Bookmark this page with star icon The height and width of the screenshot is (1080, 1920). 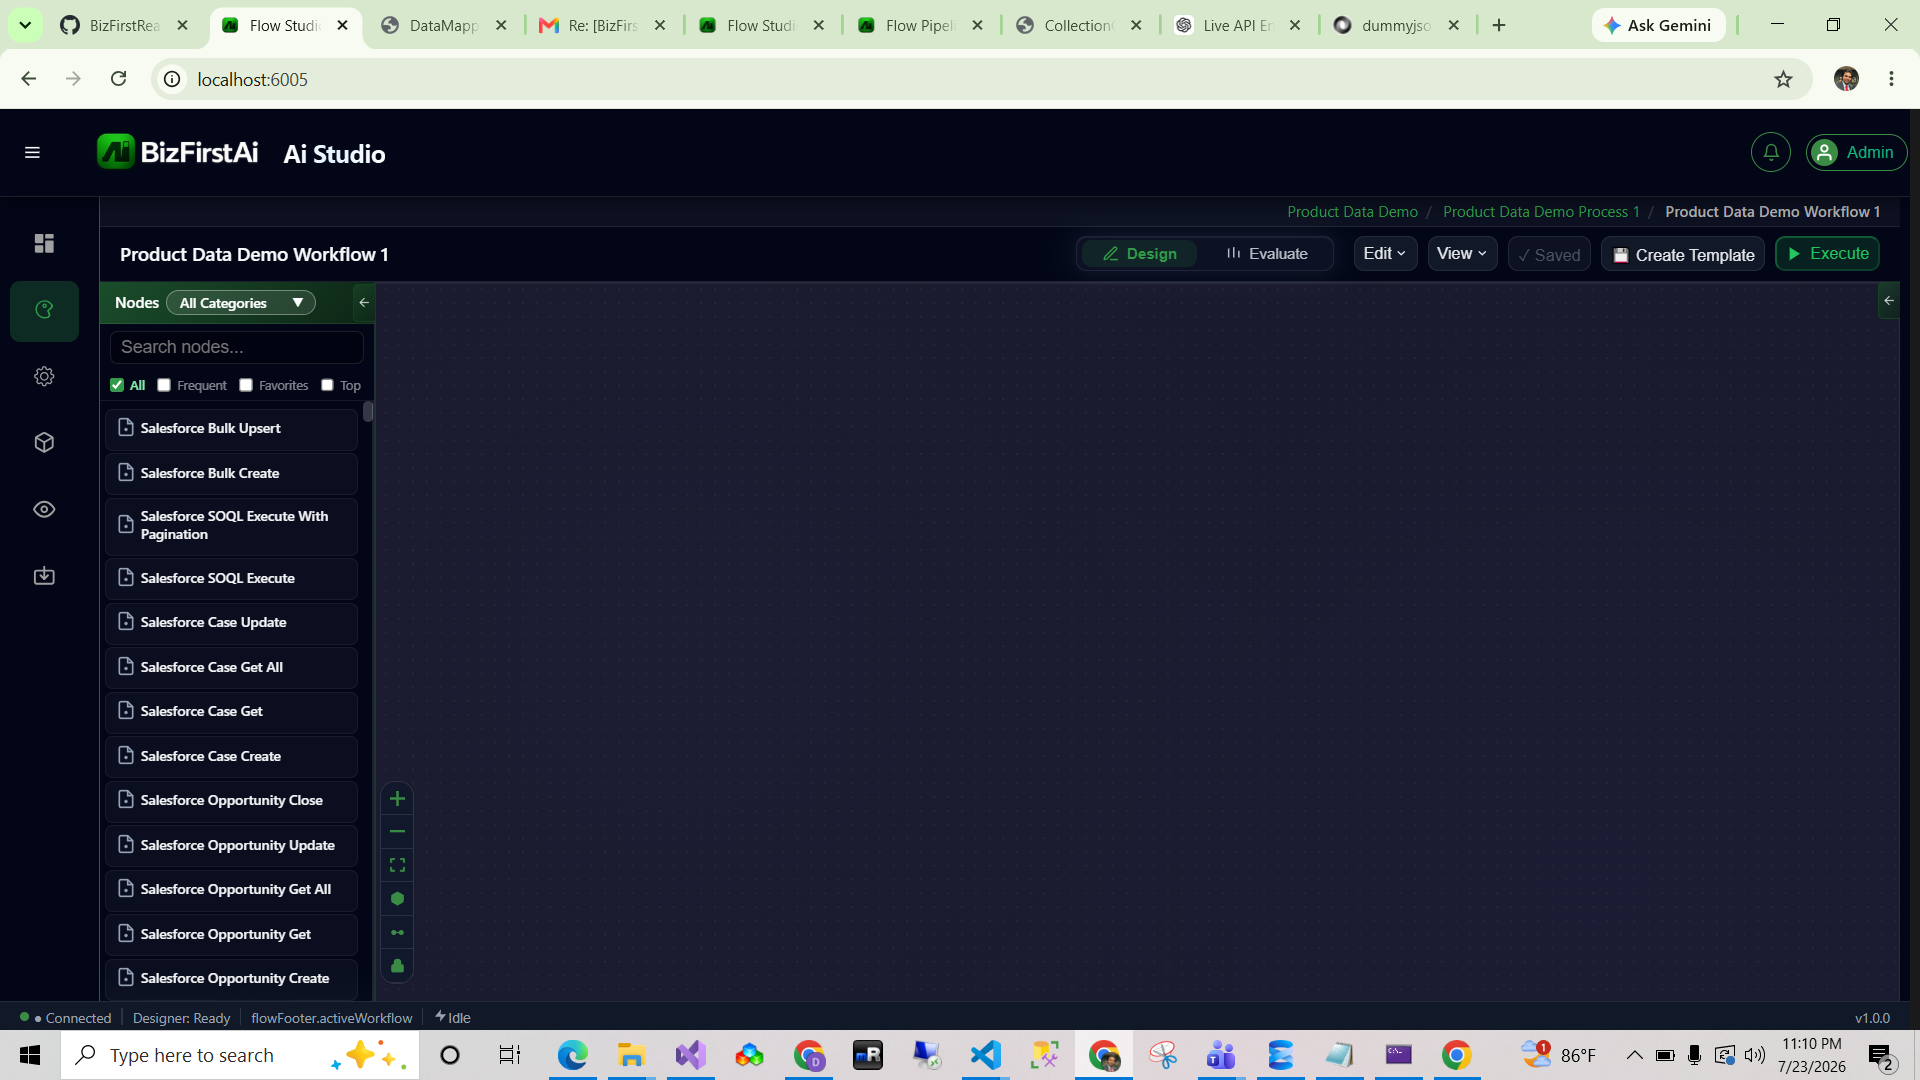(1783, 79)
